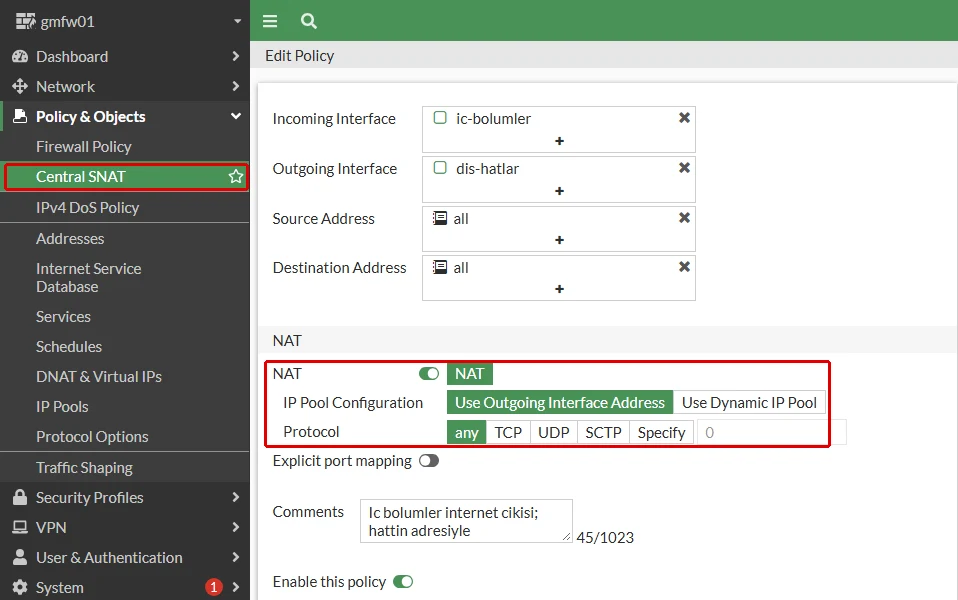Expand the Network menu chevron
Viewport: 958px width, 600px height.
click(236, 86)
